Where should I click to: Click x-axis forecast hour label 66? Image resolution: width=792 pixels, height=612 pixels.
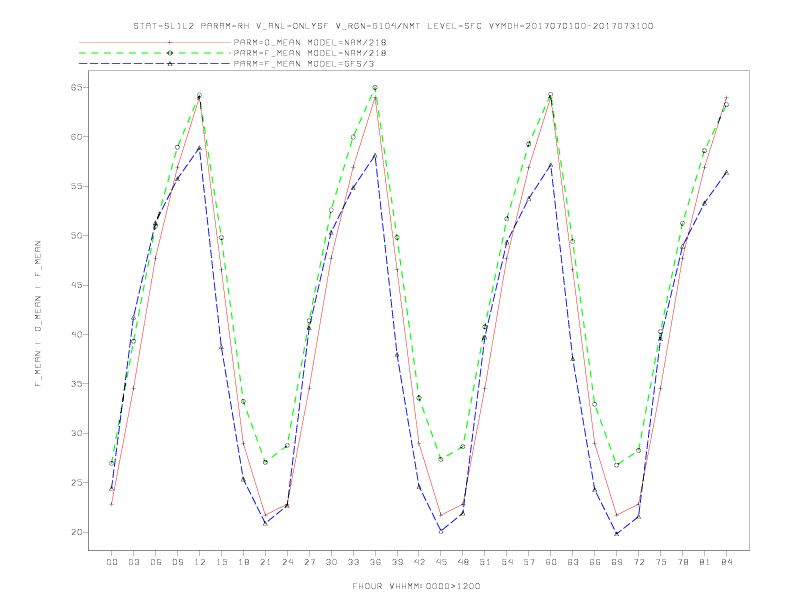coord(595,562)
